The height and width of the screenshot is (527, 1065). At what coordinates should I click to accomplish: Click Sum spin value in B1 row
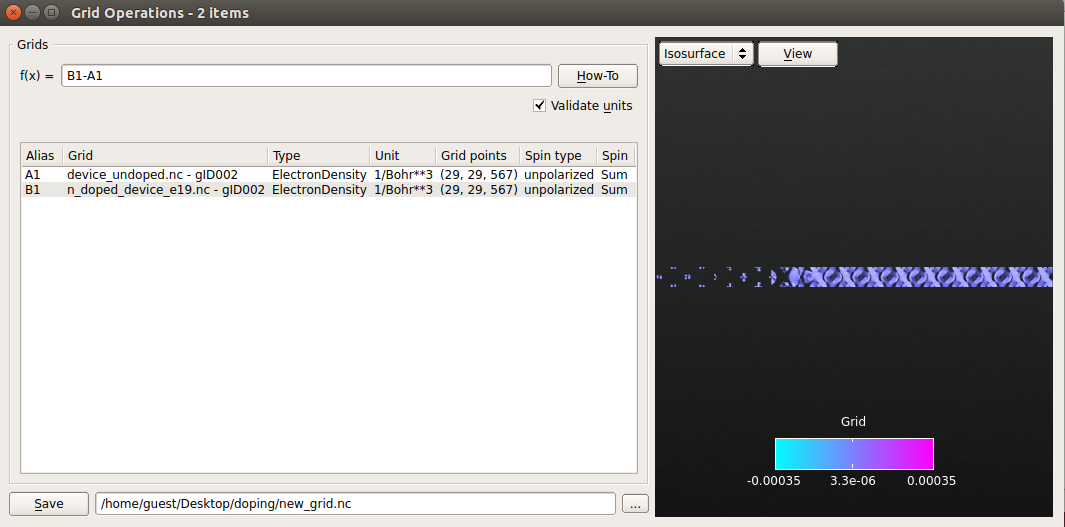614,189
